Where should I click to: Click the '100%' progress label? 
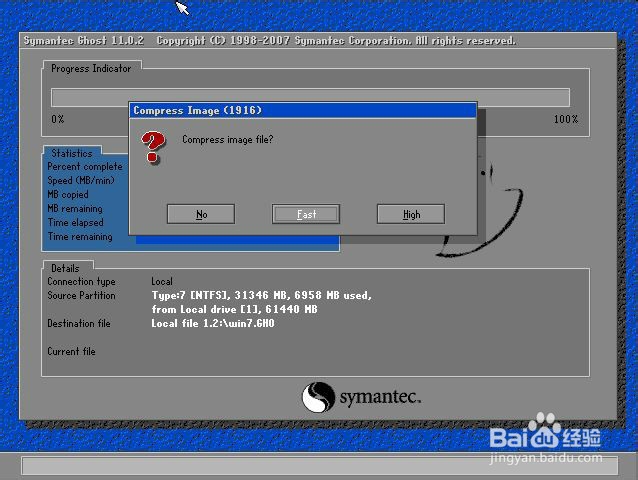coord(566,119)
